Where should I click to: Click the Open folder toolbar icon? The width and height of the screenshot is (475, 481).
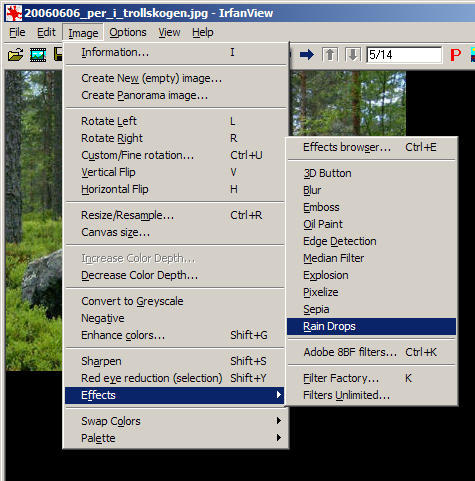16,55
